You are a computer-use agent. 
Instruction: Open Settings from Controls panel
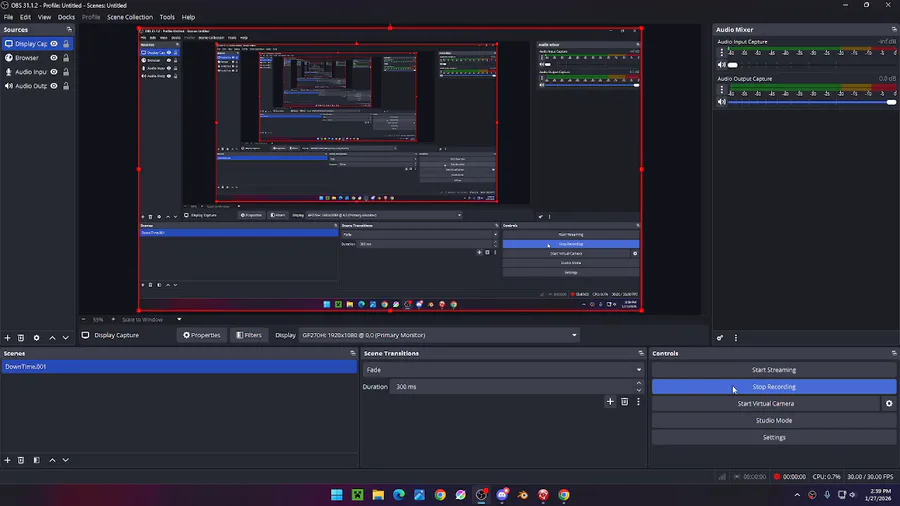tap(774, 437)
